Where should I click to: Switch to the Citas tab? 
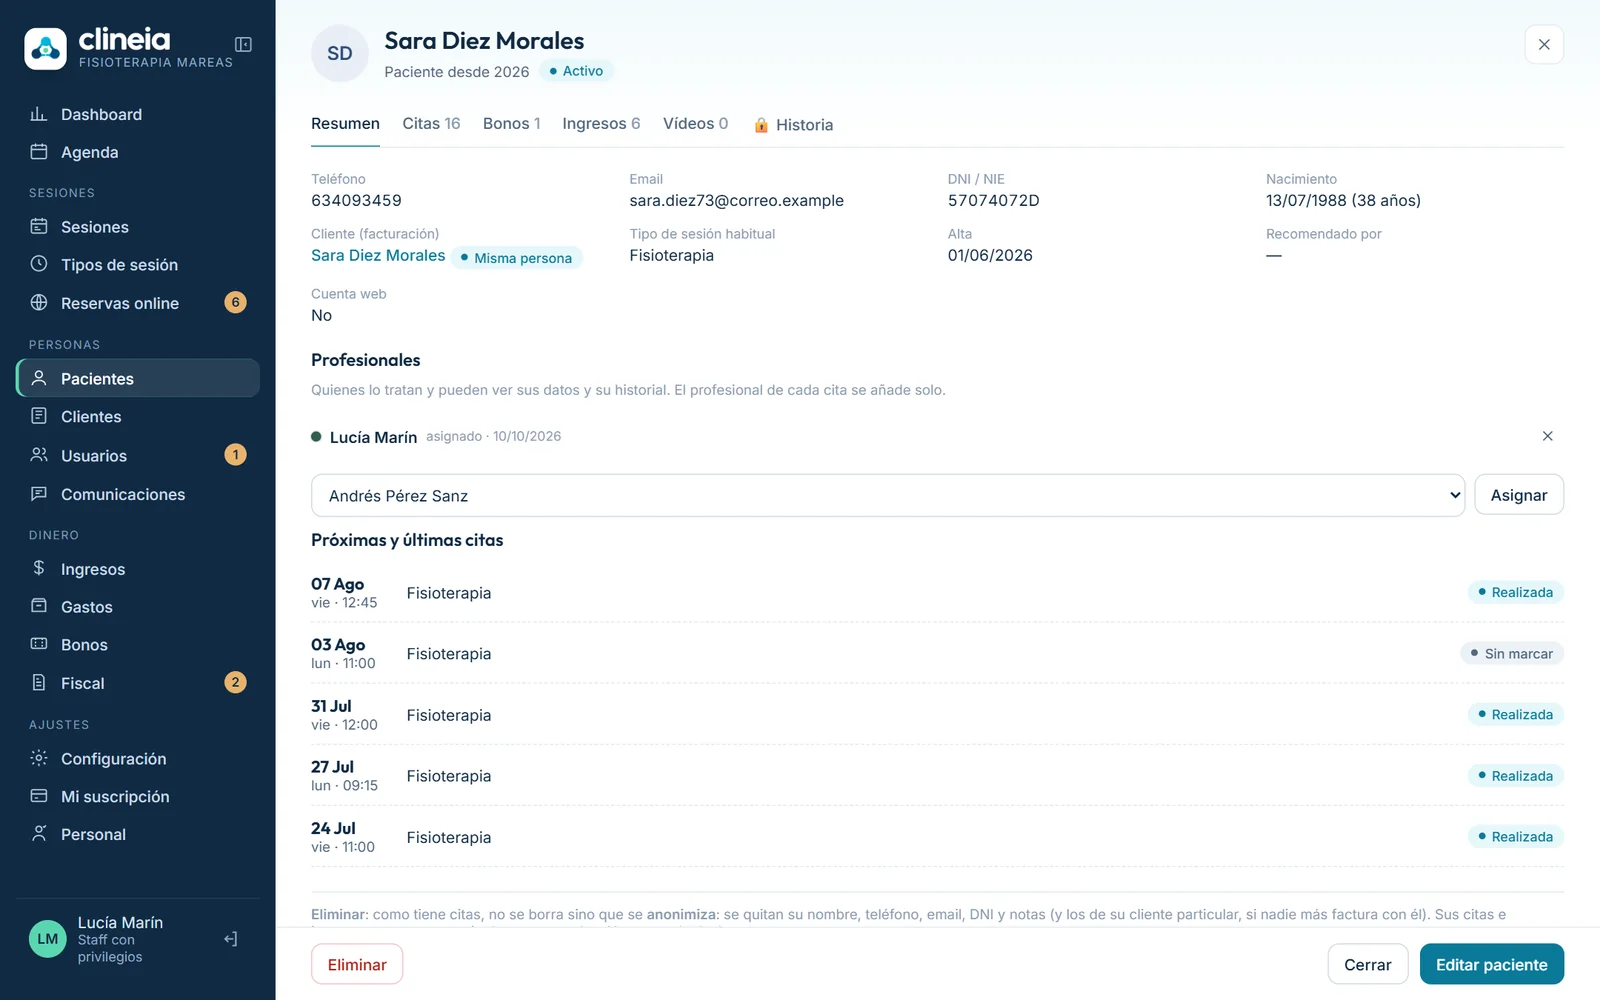pyautogui.click(x=431, y=124)
